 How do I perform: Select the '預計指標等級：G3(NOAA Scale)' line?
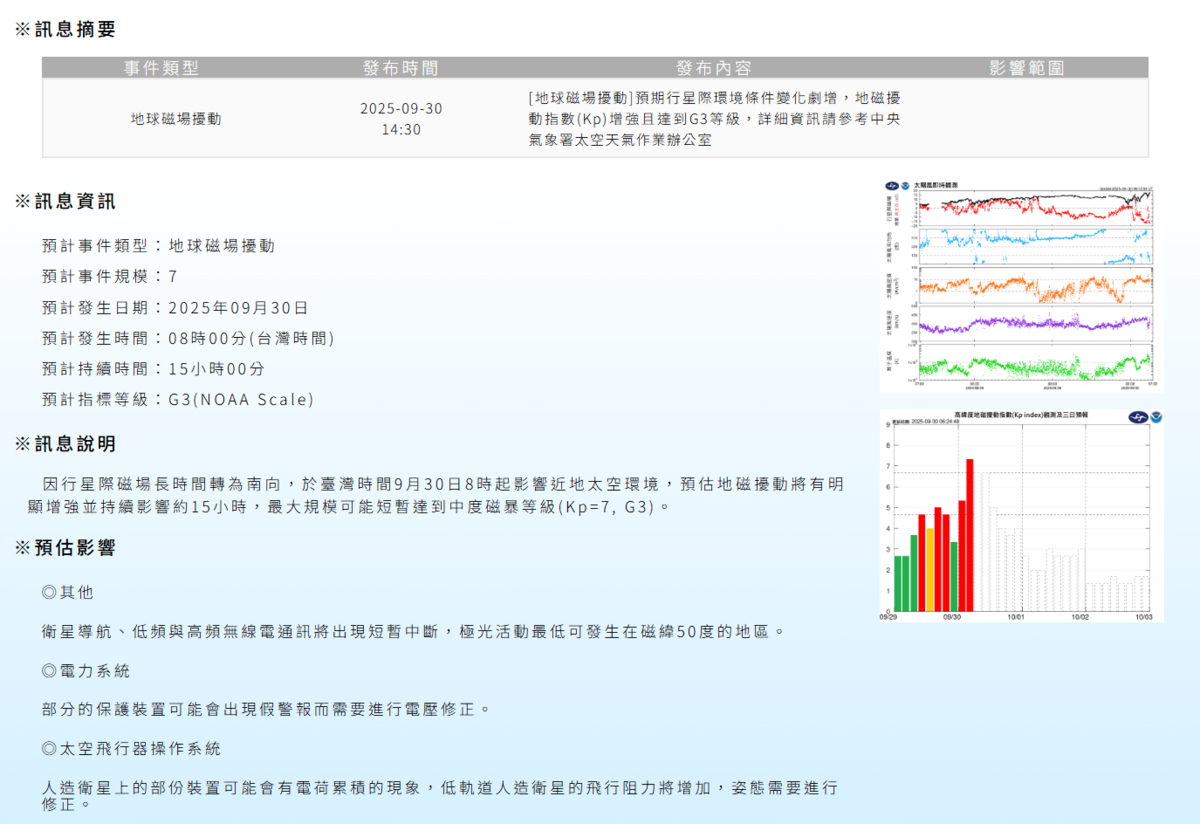[x=178, y=399]
